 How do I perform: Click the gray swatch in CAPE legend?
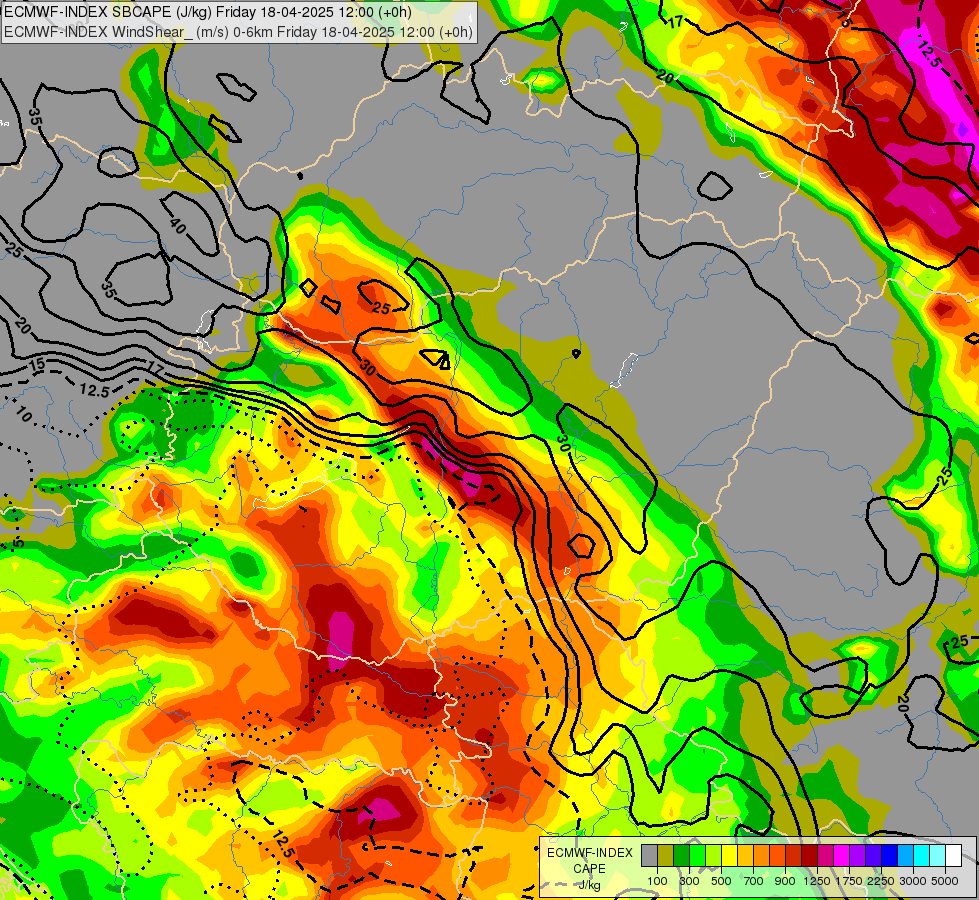[649, 856]
